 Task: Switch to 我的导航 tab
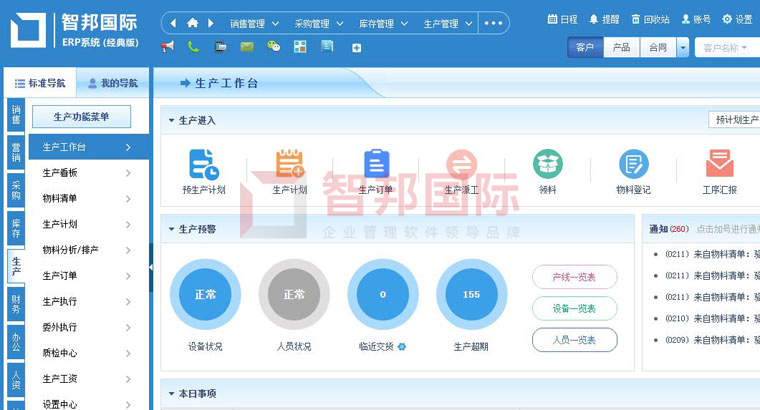coord(113,83)
